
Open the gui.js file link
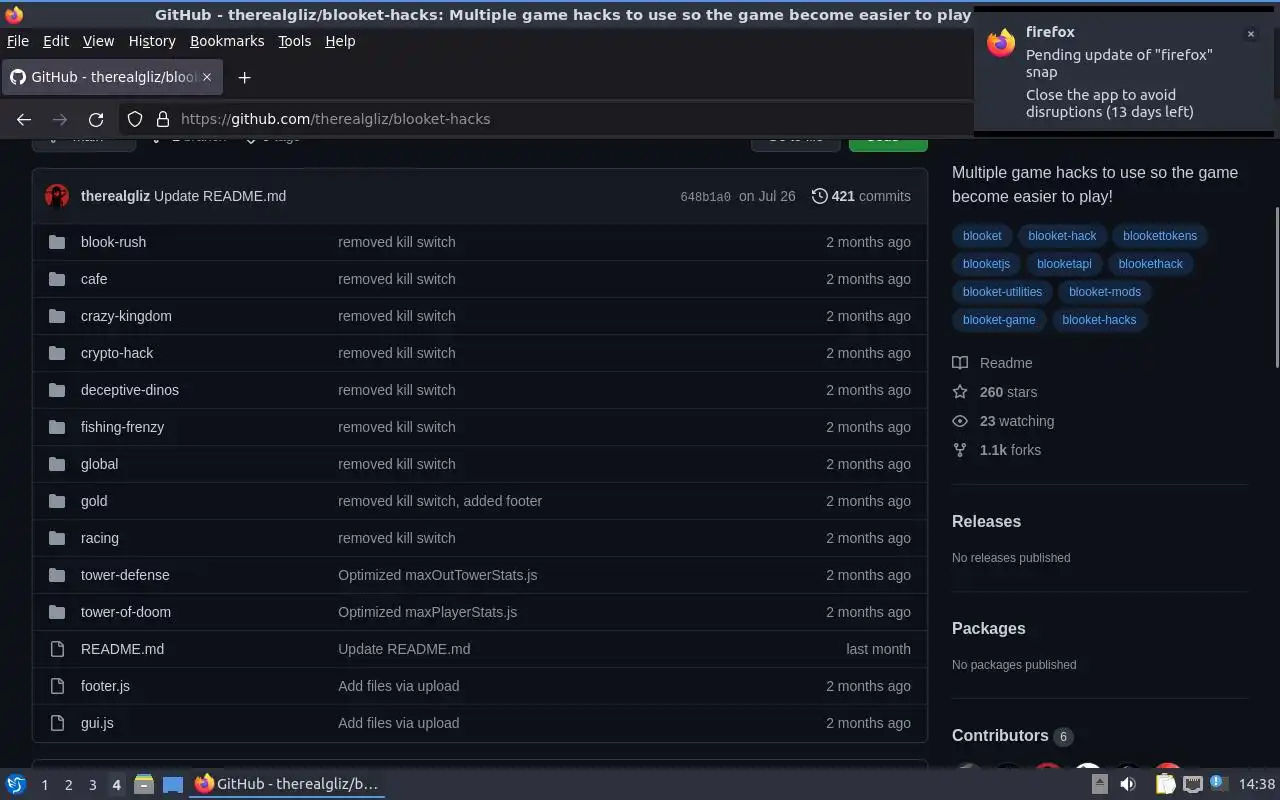(x=97, y=723)
